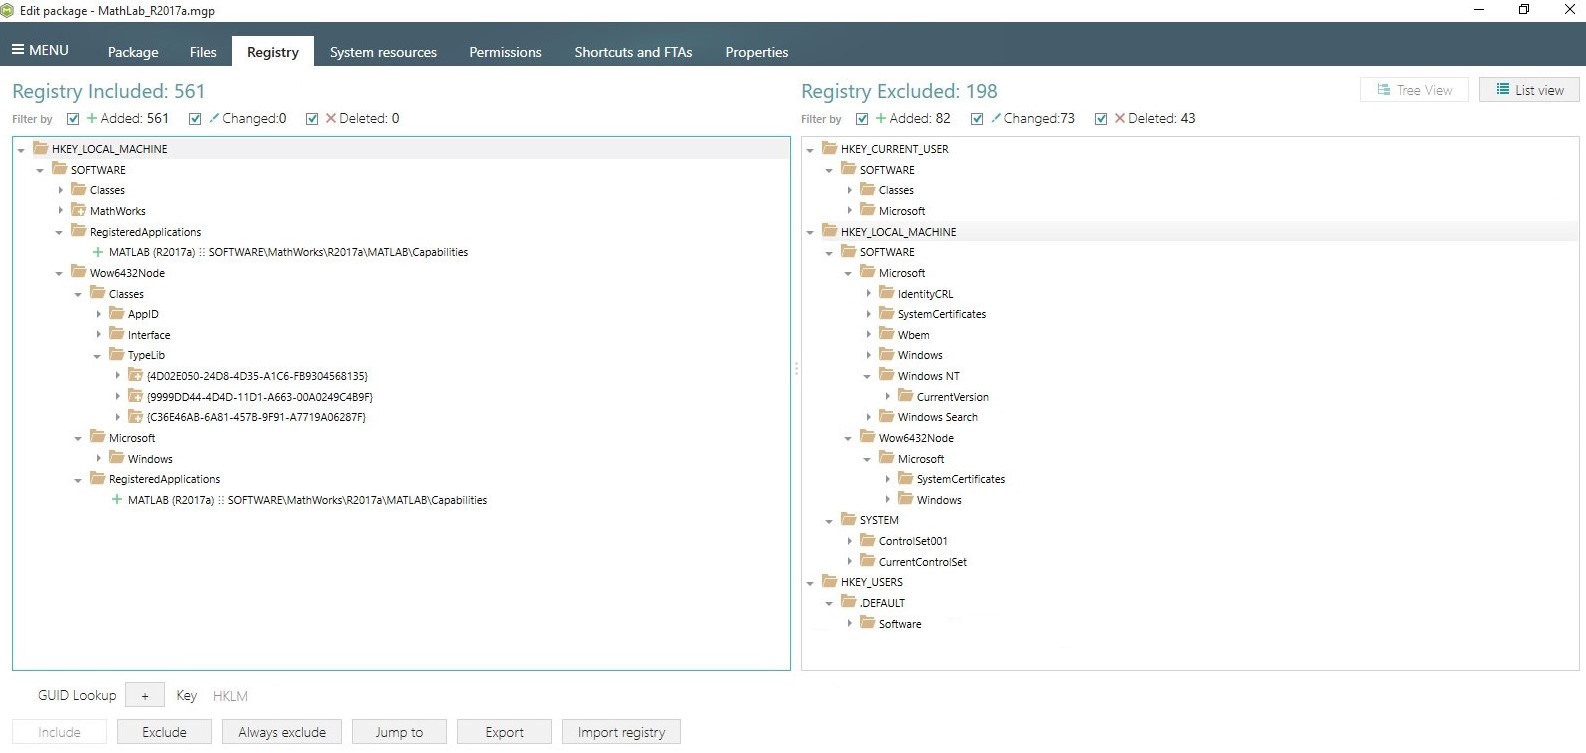Toggle Added: 82 filter checkbox
The width and height of the screenshot is (1586, 753).
point(862,118)
